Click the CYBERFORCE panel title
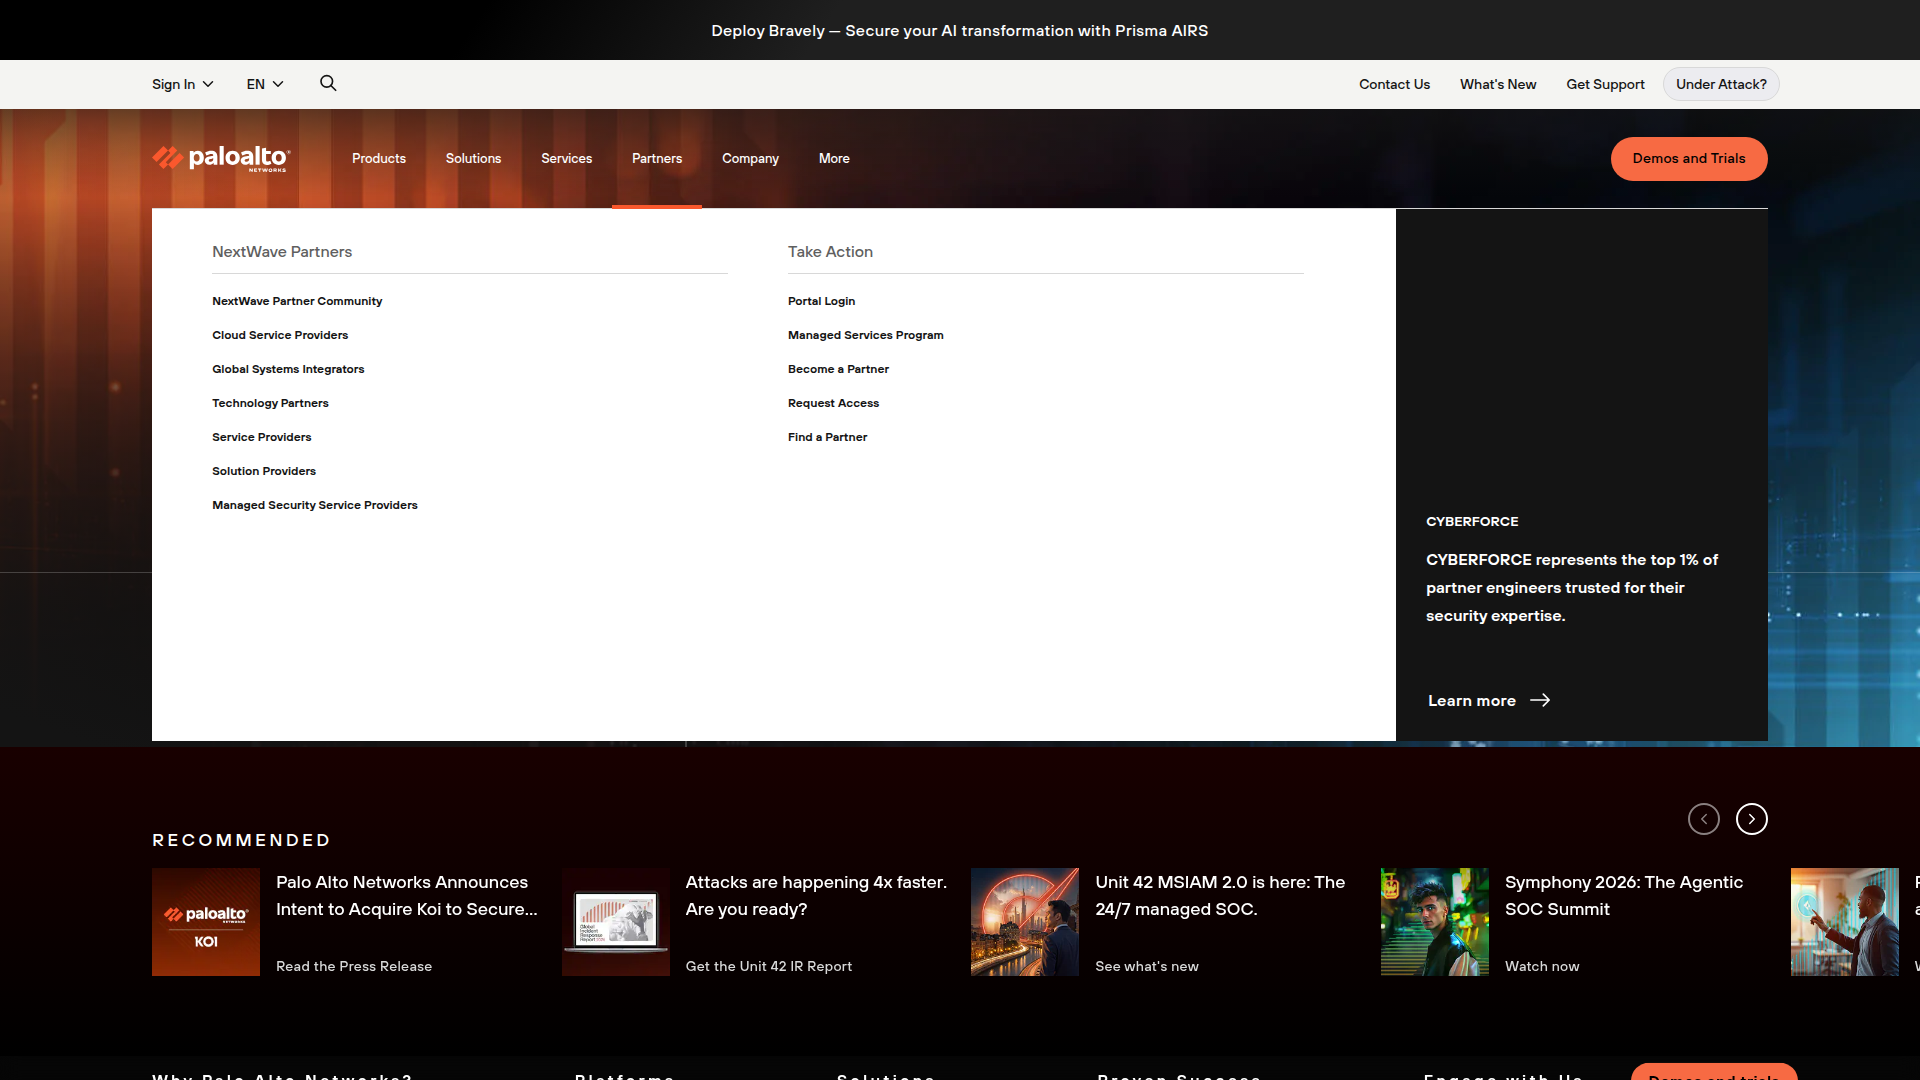 click(x=1472, y=521)
